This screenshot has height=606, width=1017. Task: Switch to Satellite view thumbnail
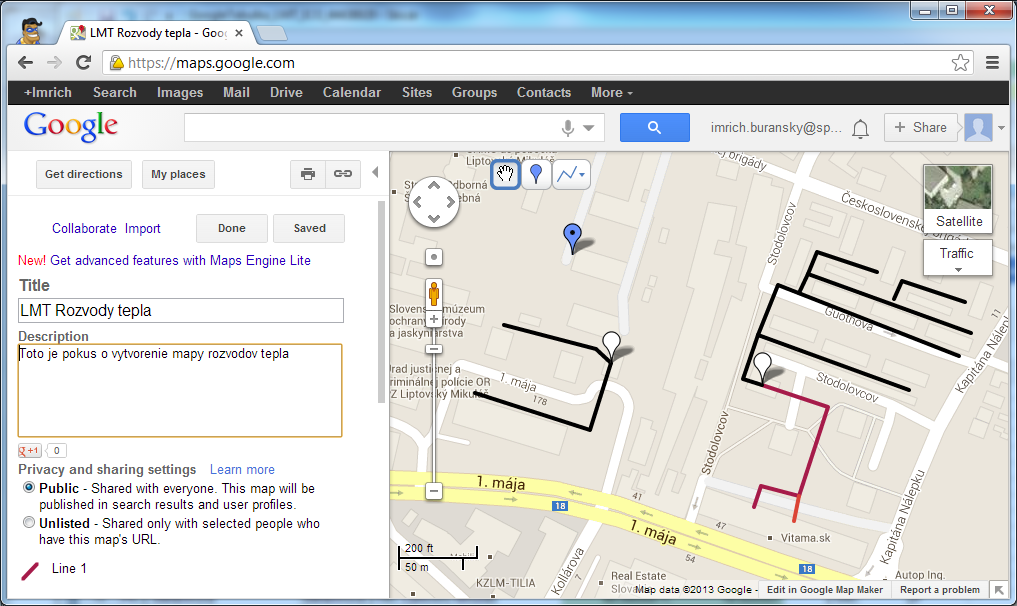(958, 197)
